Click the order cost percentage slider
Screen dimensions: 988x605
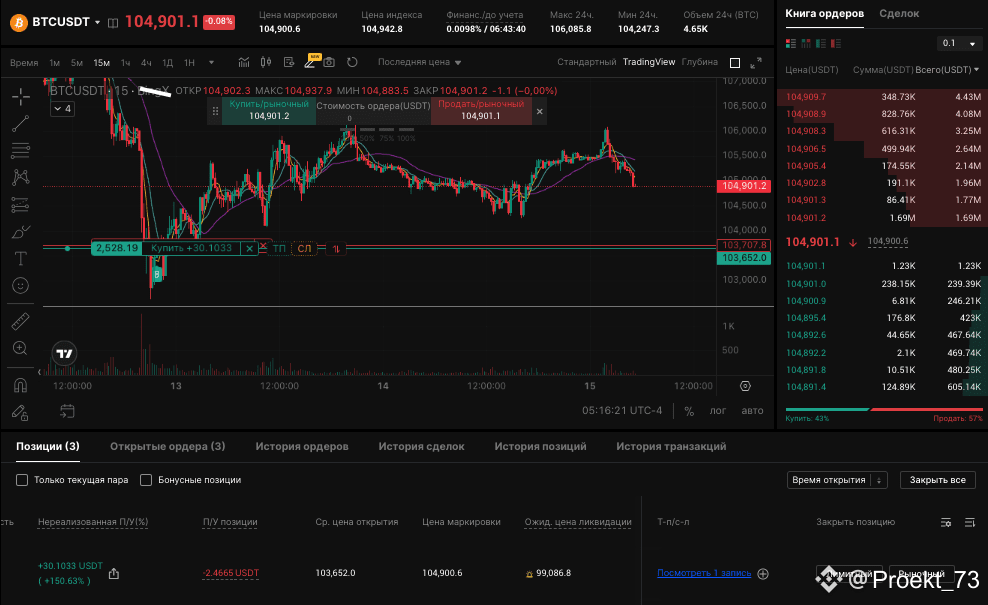click(x=378, y=130)
